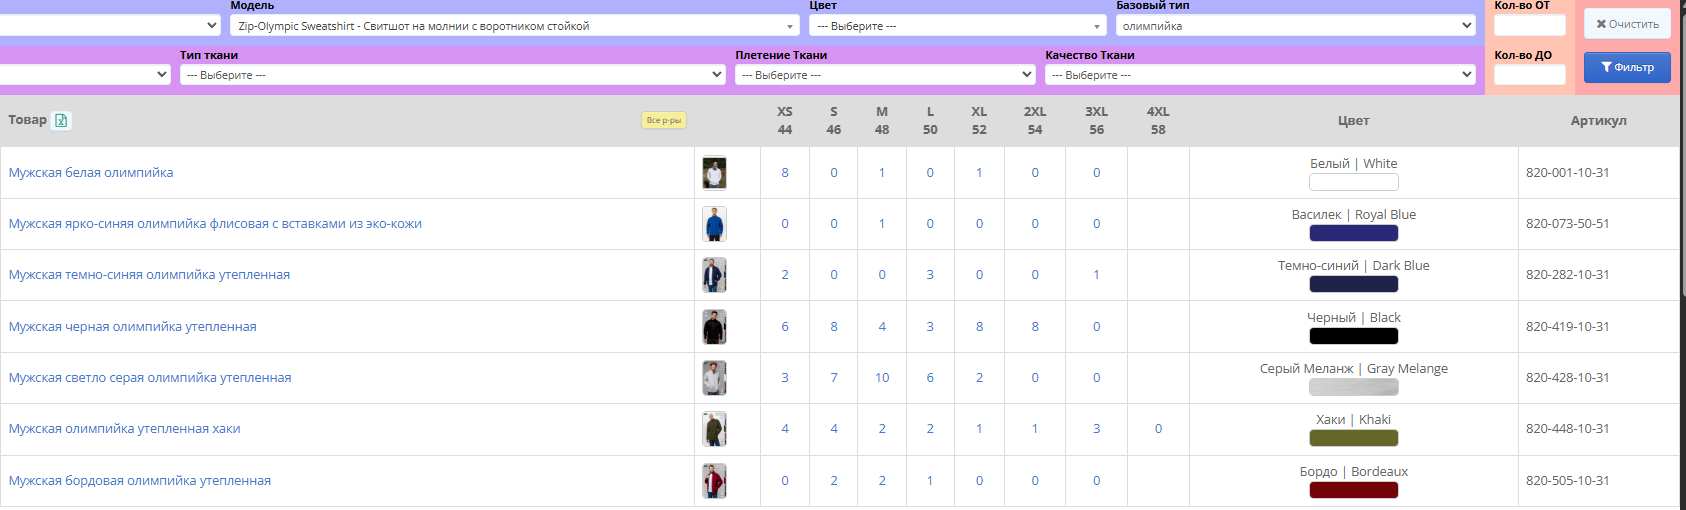Toggle the yellow Все р-ры badge
The height and width of the screenshot is (510, 1686).
(x=663, y=120)
